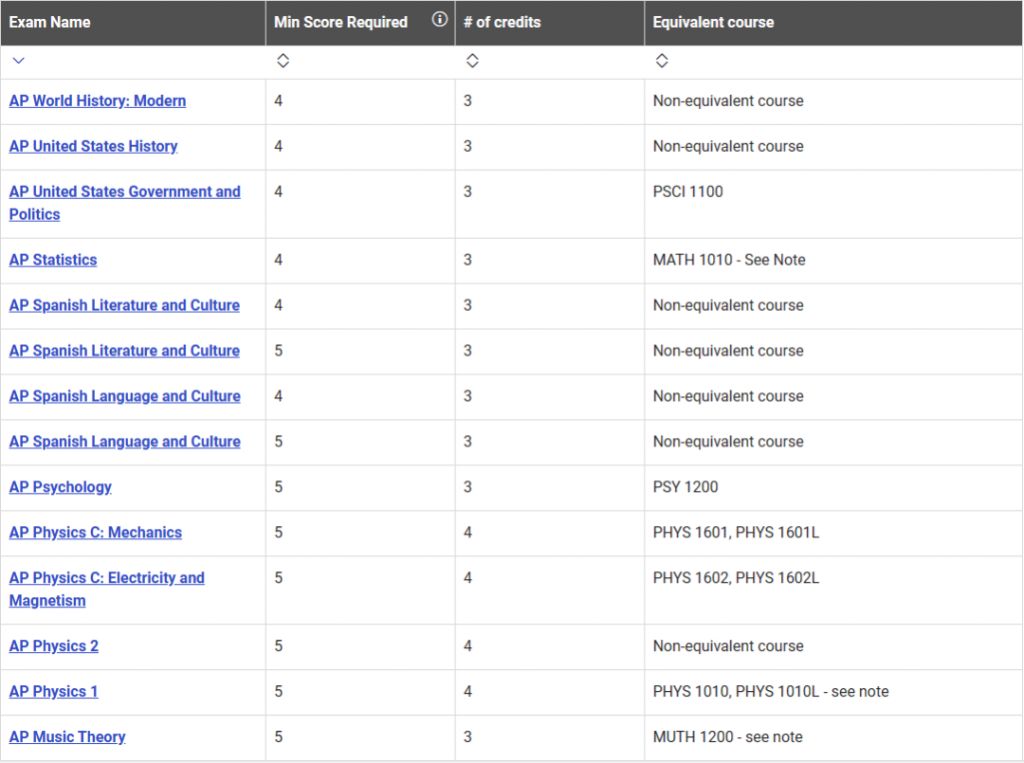This screenshot has height=763, width=1024.
Task: Open the AP United States History link
Action: [93, 146]
